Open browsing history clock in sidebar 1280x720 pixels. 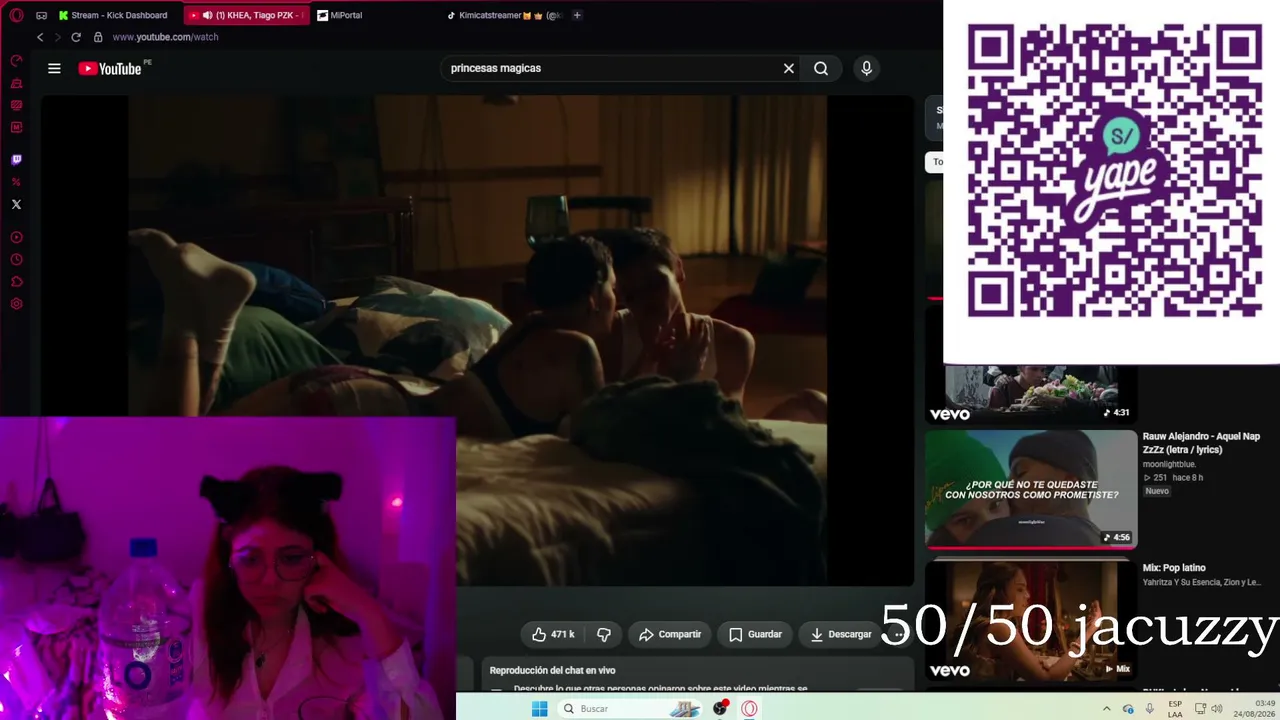coord(16,260)
